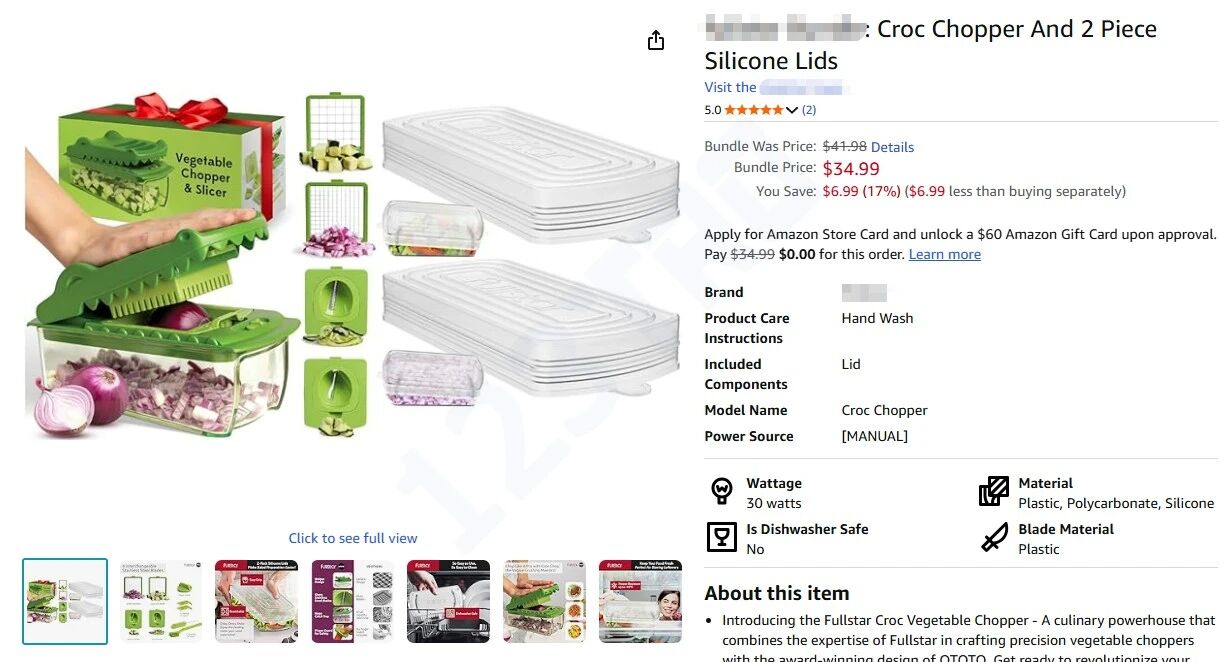The image size is (1228, 662).
Task: Open the Visit the store link
Action: coord(777,88)
